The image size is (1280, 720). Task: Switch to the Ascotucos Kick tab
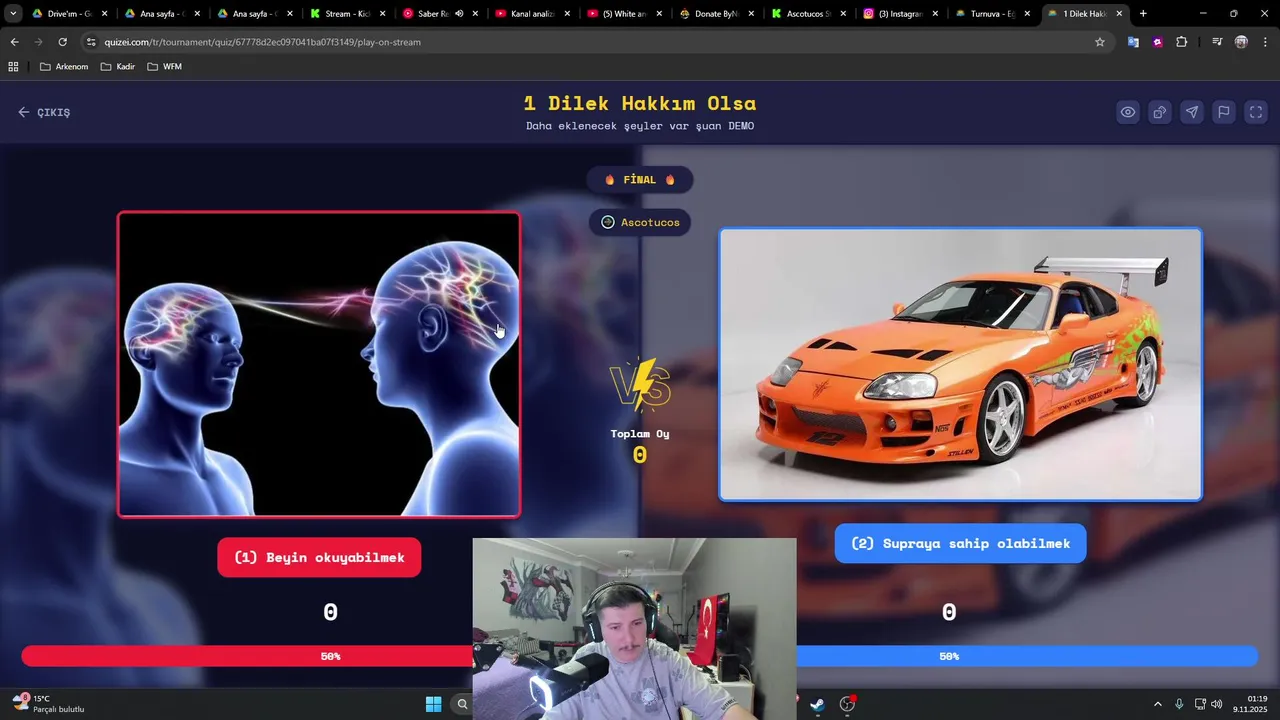point(808,14)
